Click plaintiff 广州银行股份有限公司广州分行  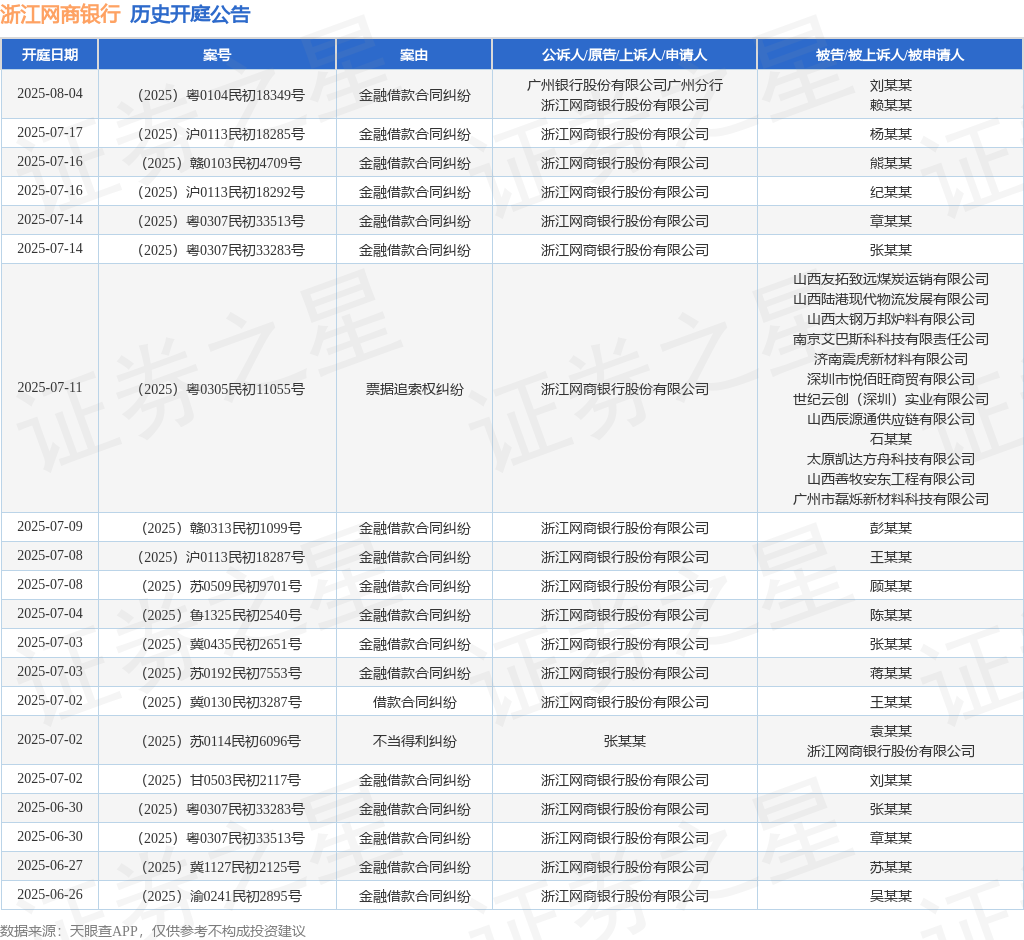point(624,86)
